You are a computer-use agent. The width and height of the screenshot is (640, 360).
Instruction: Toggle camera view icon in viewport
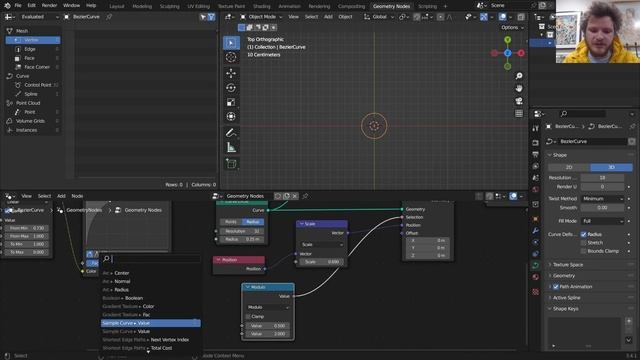(x=519, y=101)
